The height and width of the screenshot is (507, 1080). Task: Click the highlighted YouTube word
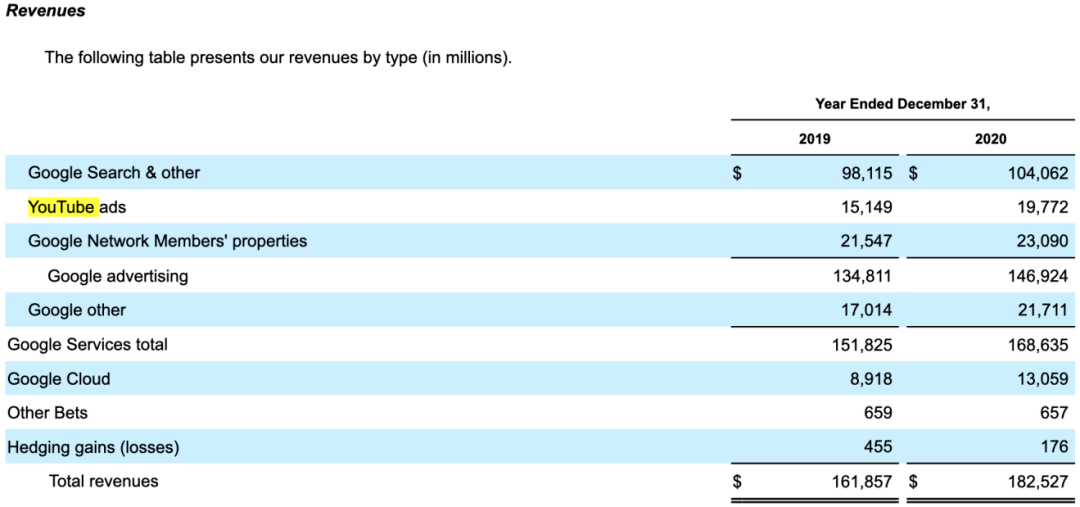[x=61, y=207]
